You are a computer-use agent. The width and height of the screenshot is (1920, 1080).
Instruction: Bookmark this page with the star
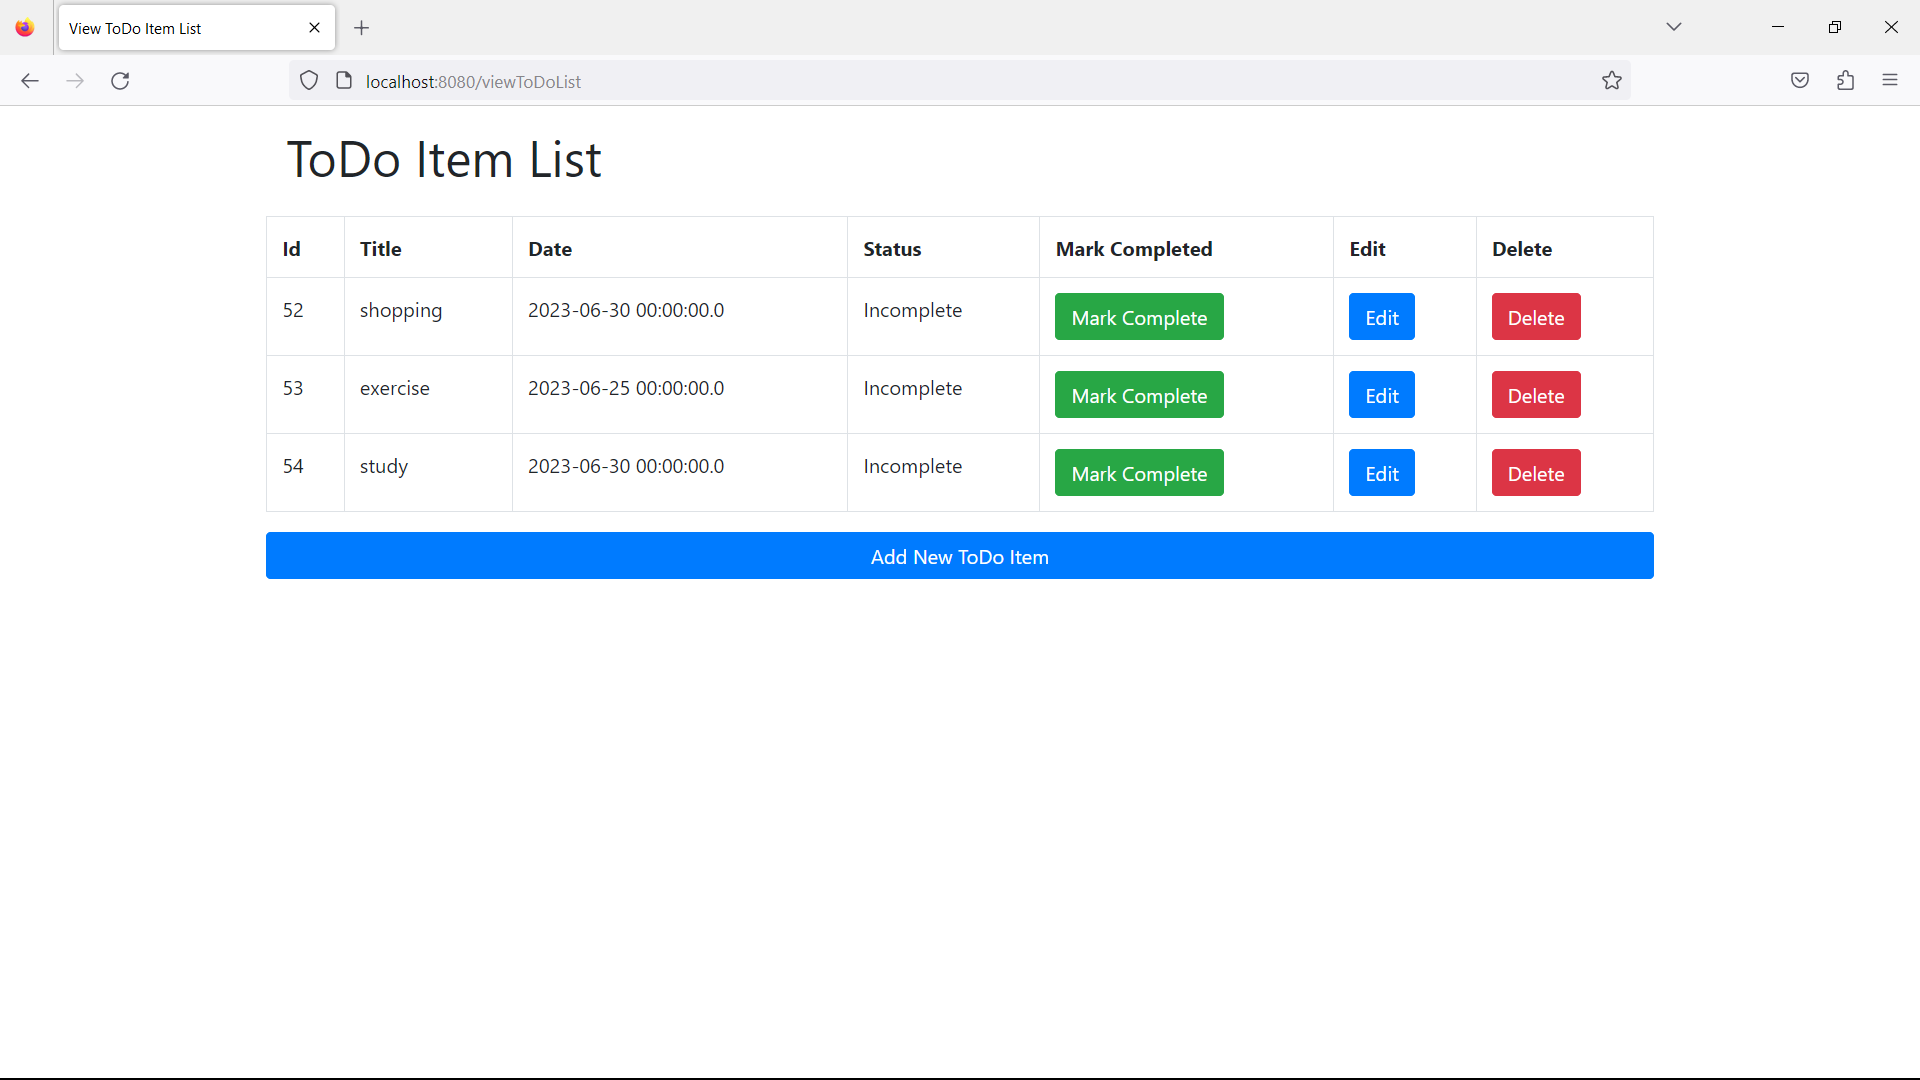[x=1611, y=81]
